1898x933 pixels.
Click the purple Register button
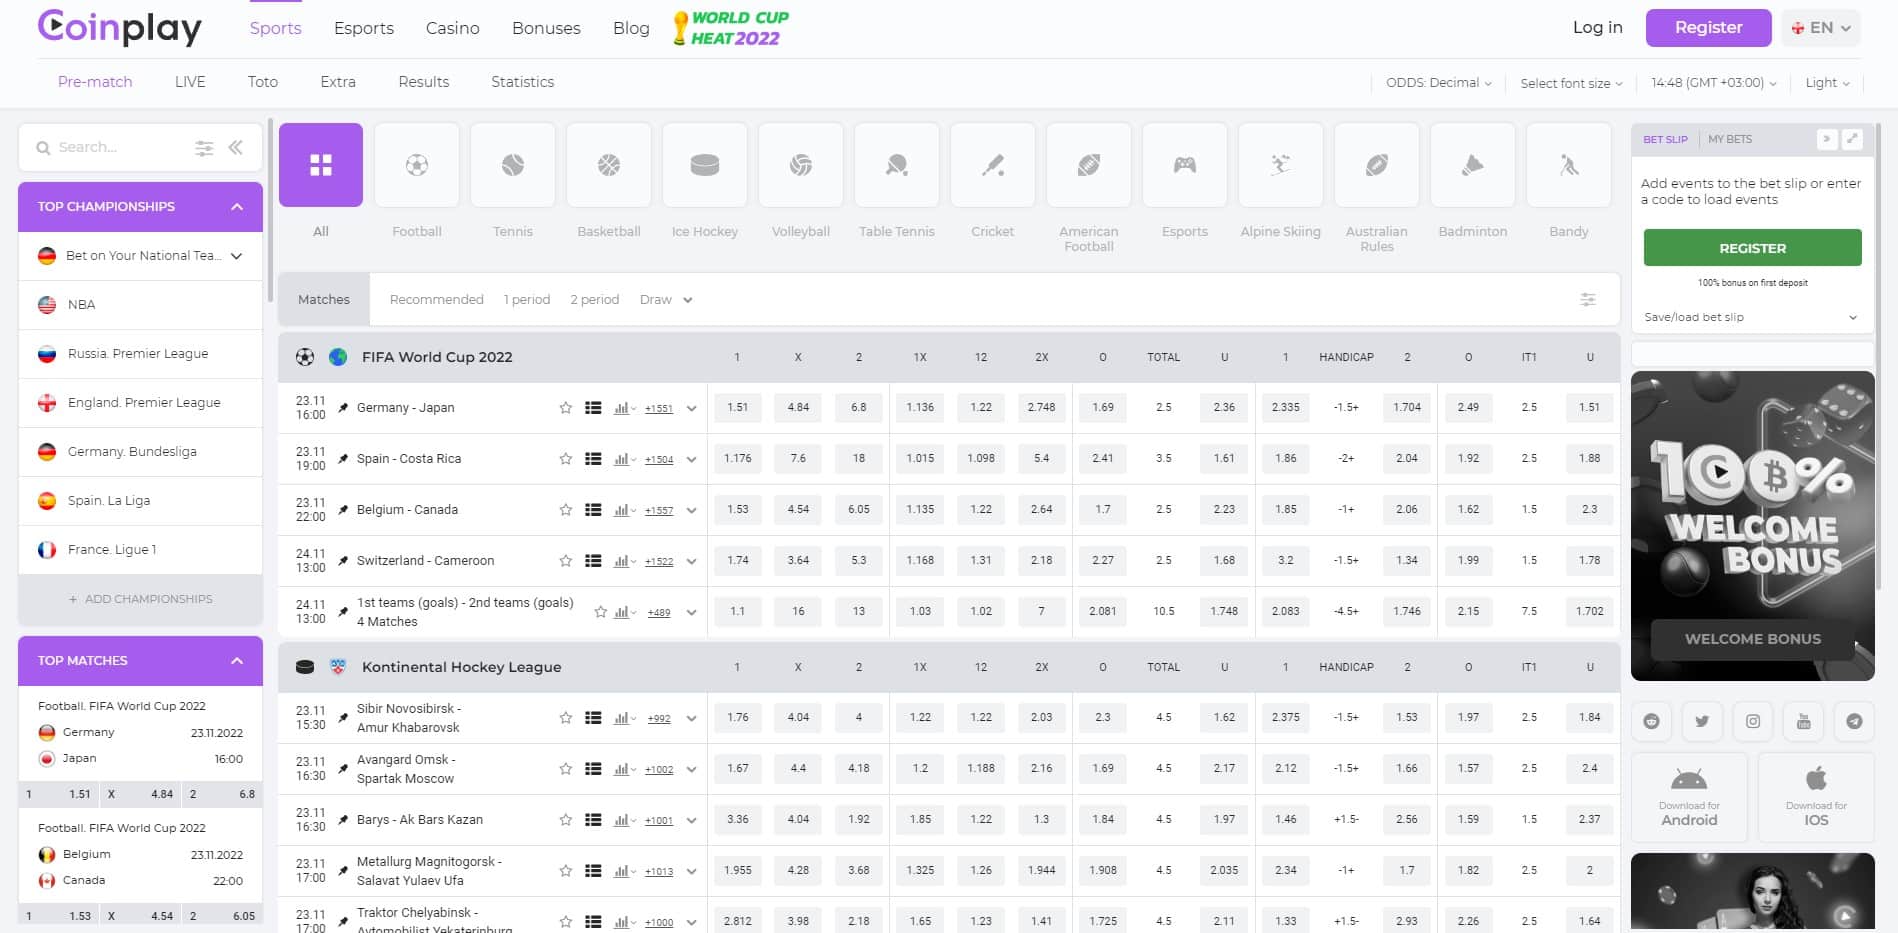click(1708, 28)
